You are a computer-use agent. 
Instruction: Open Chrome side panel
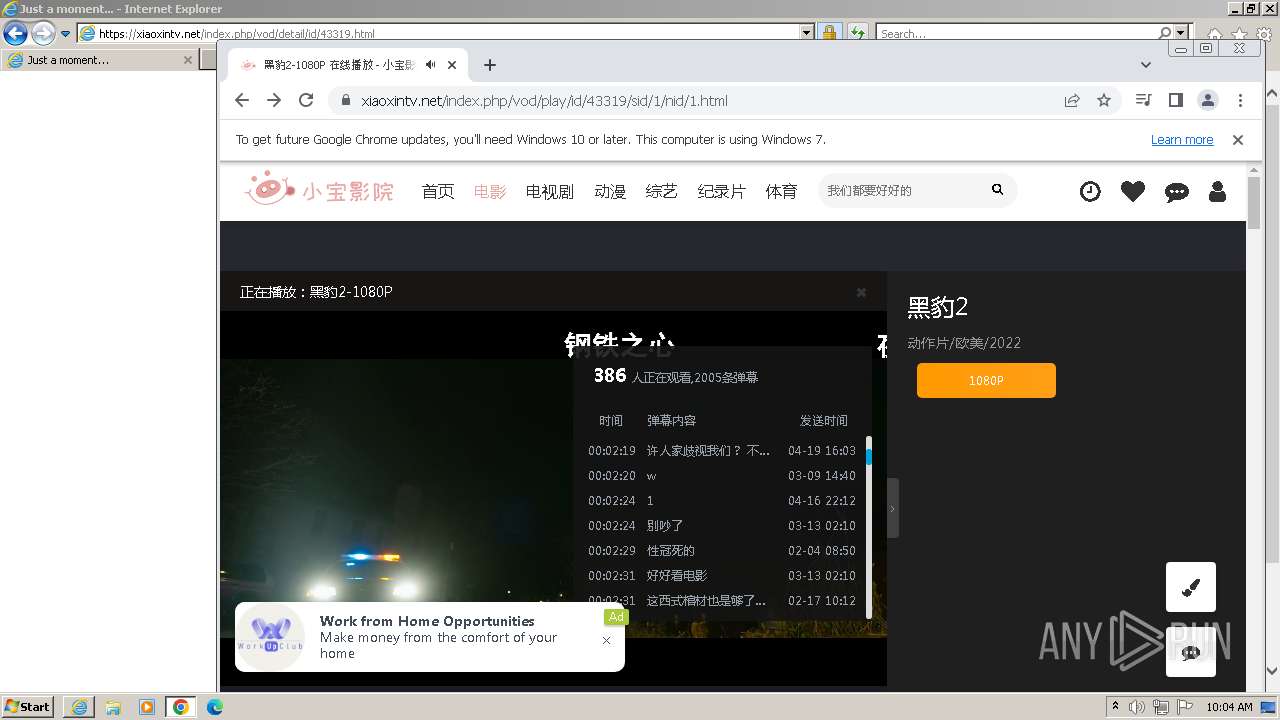point(1176,100)
